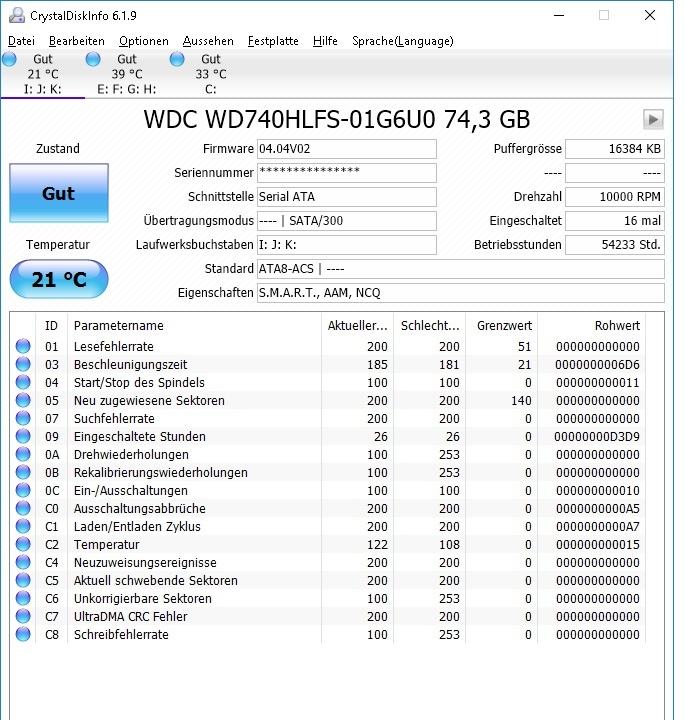Open the Bearbeiten menu
The width and height of the screenshot is (684, 720).
(x=77, y=41)
